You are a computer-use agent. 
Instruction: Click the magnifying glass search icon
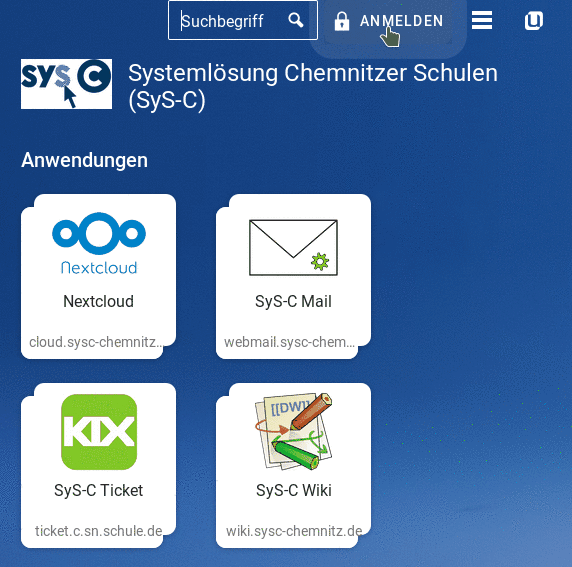coord(295,20)
